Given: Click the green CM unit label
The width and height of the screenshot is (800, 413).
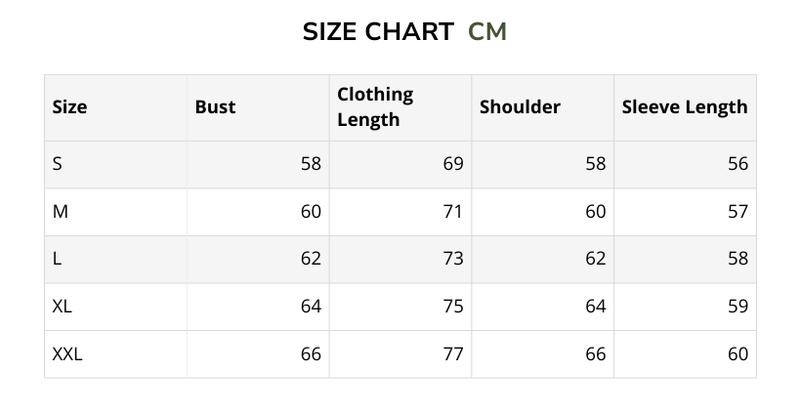Looking at the screenshot, I should click(487, 31).
